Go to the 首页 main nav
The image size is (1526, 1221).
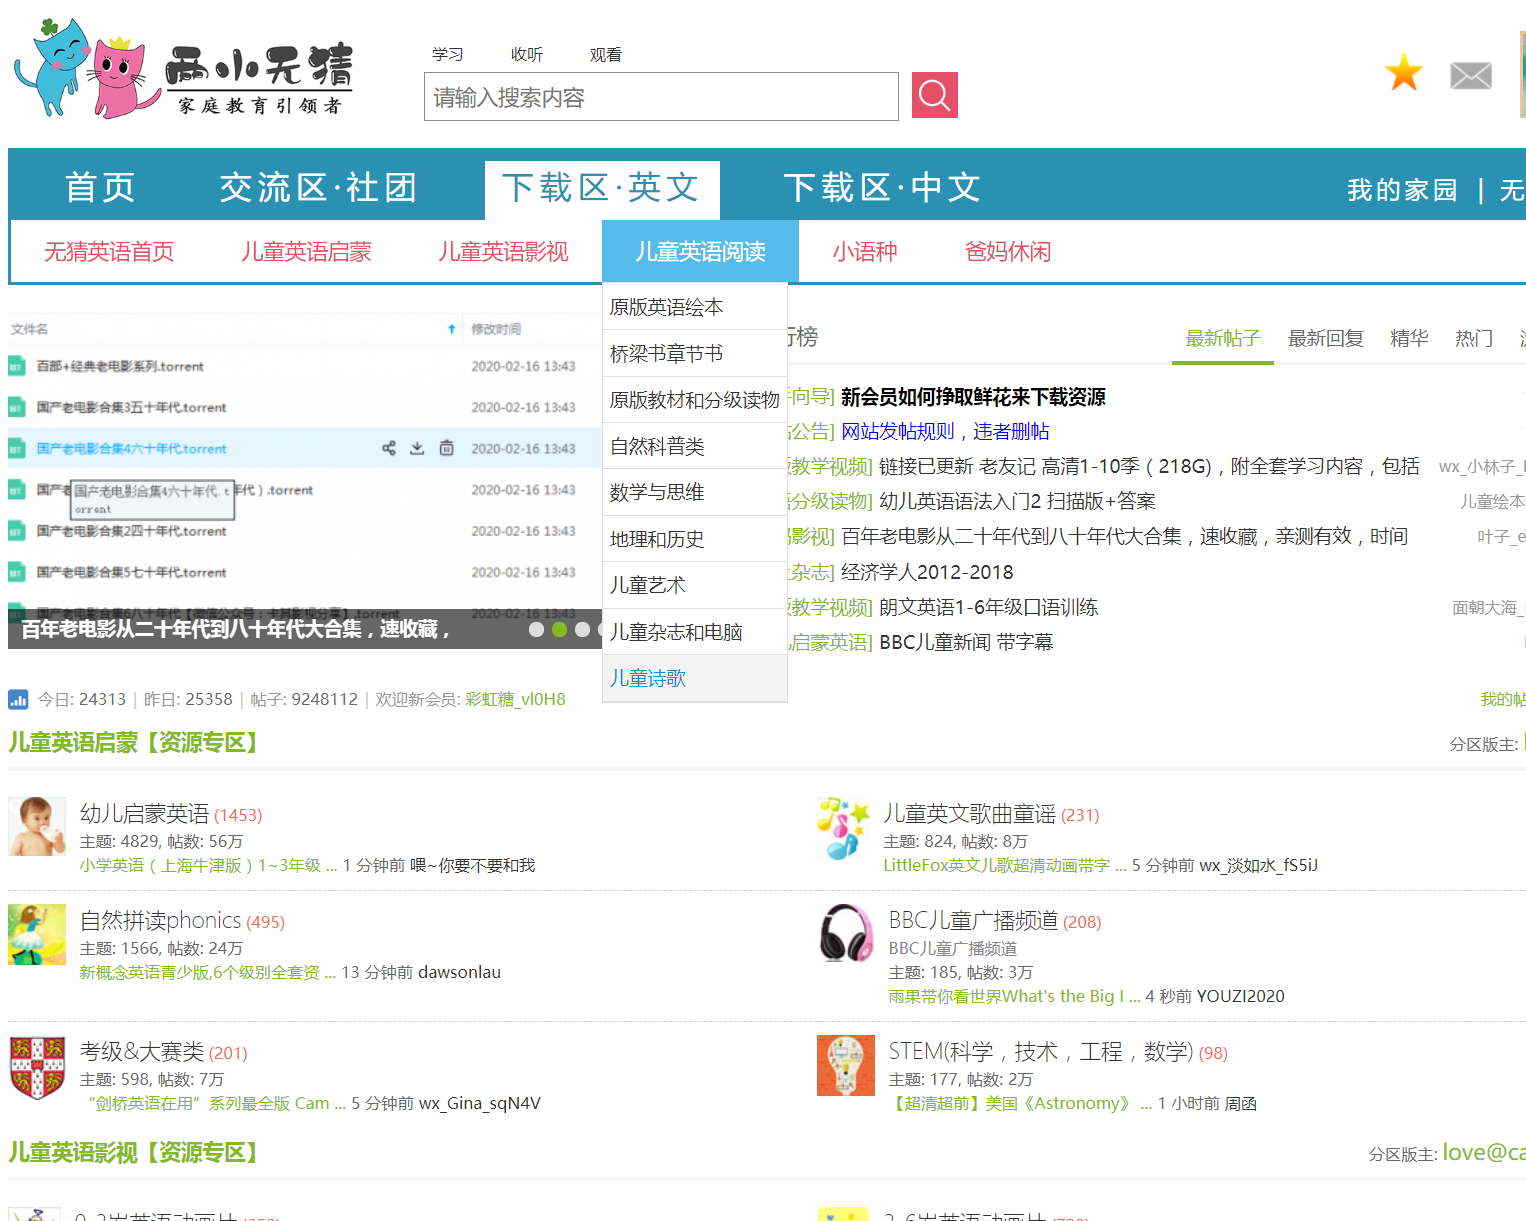[100, 187]
